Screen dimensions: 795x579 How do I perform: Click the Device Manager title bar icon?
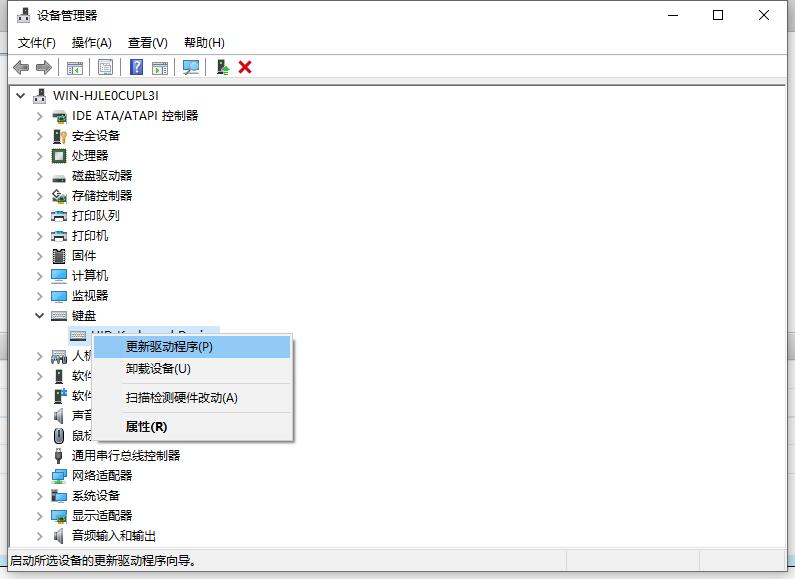click(23, 15)
